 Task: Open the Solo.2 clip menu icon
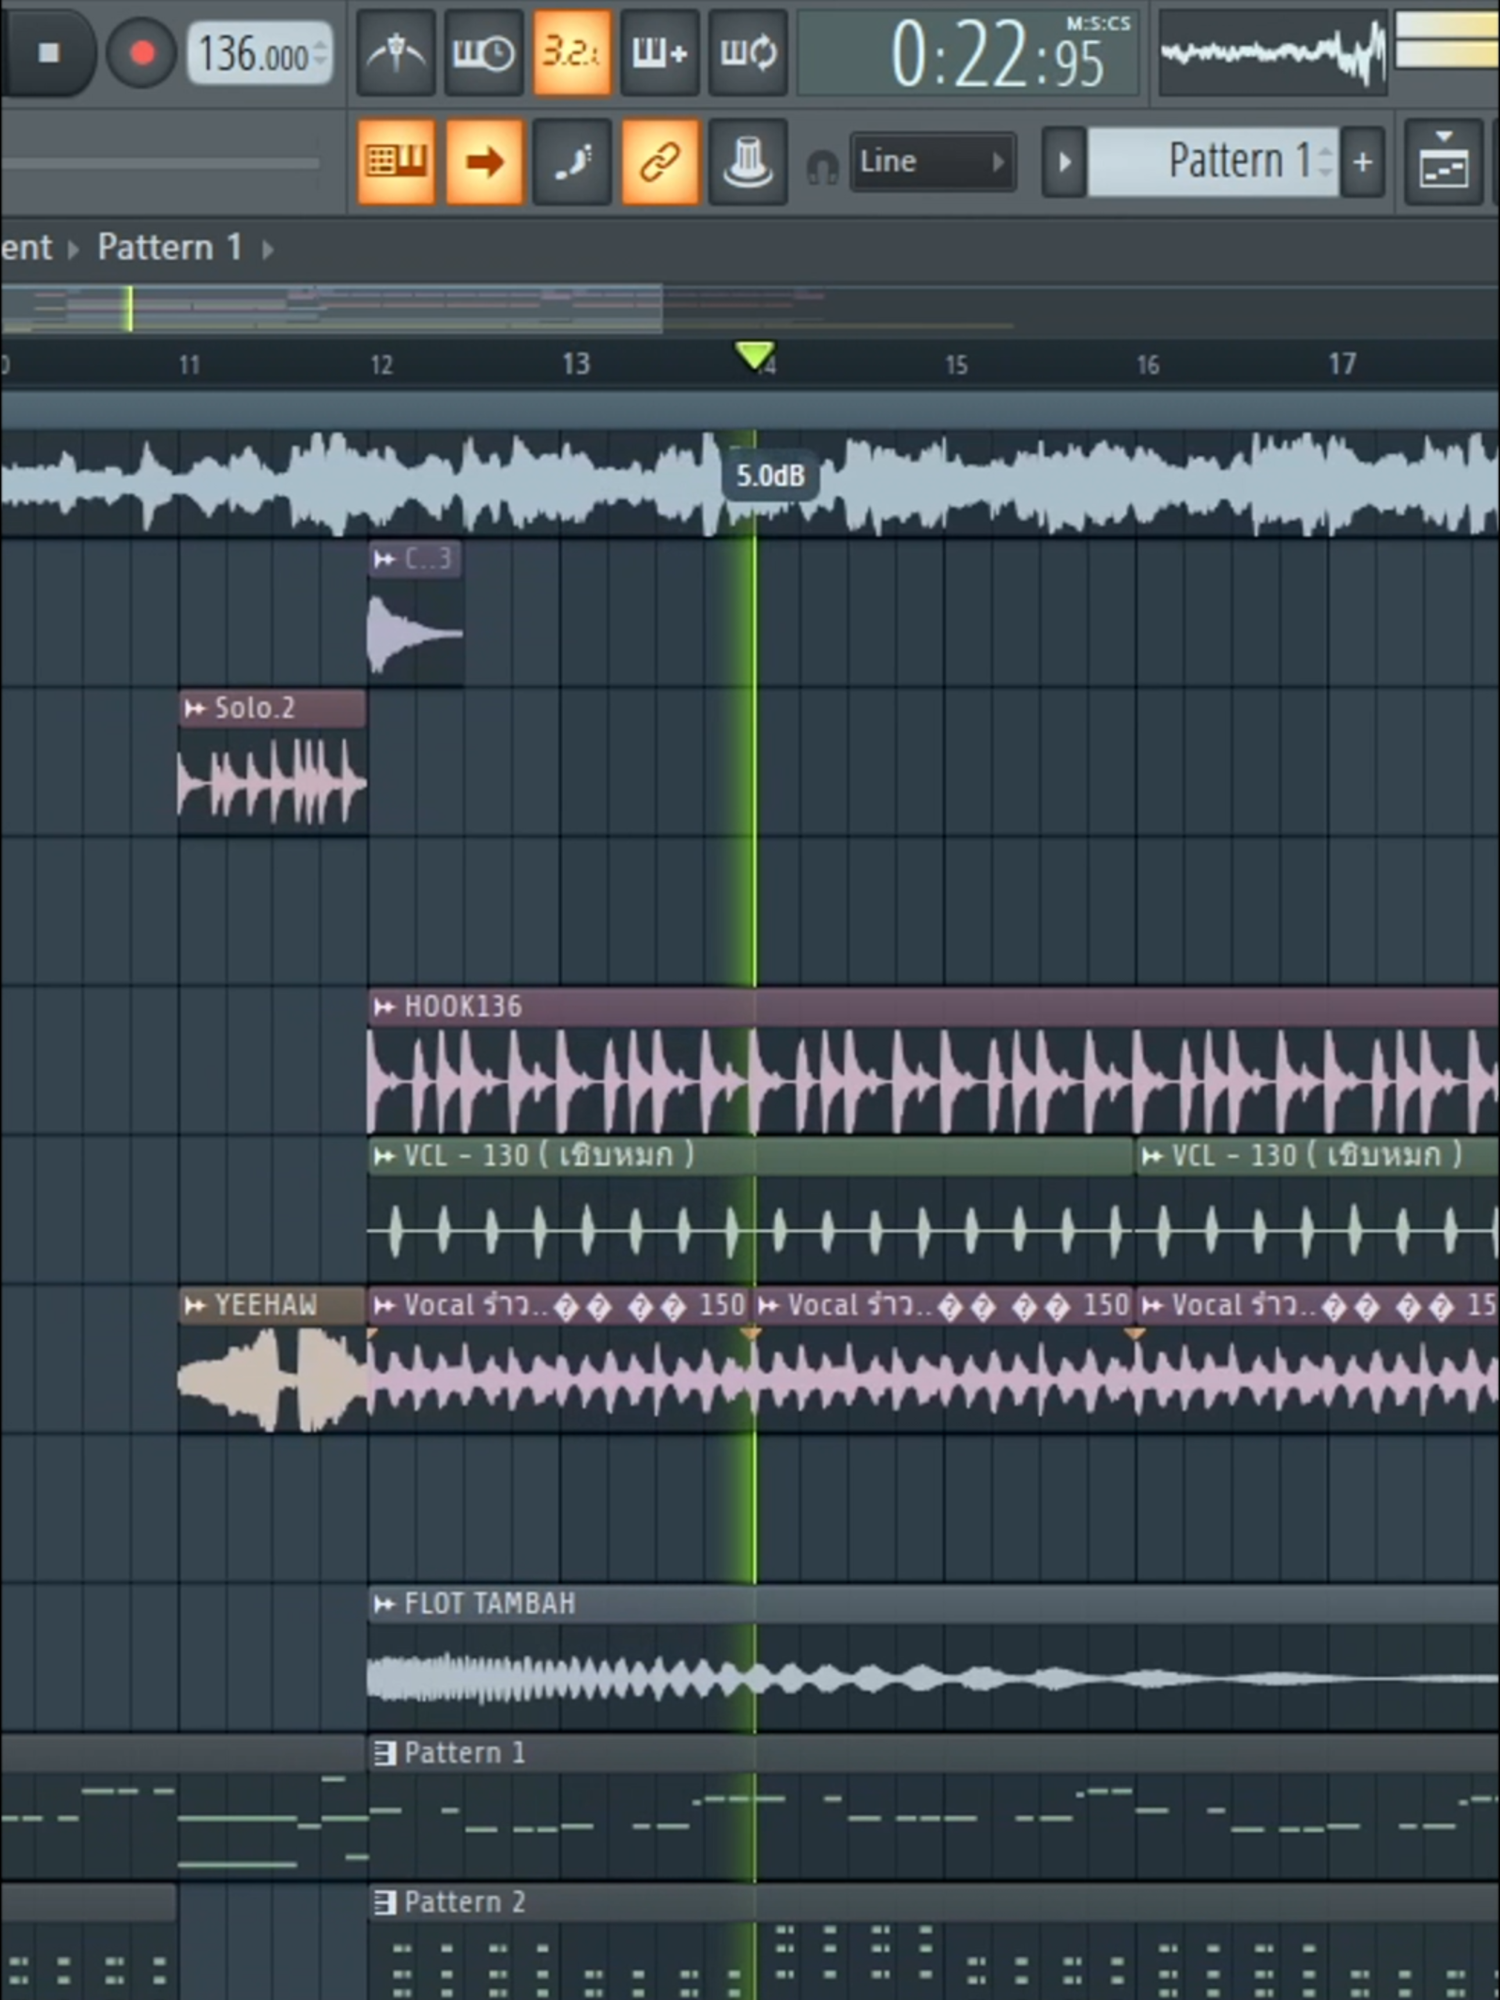(194, 709)
